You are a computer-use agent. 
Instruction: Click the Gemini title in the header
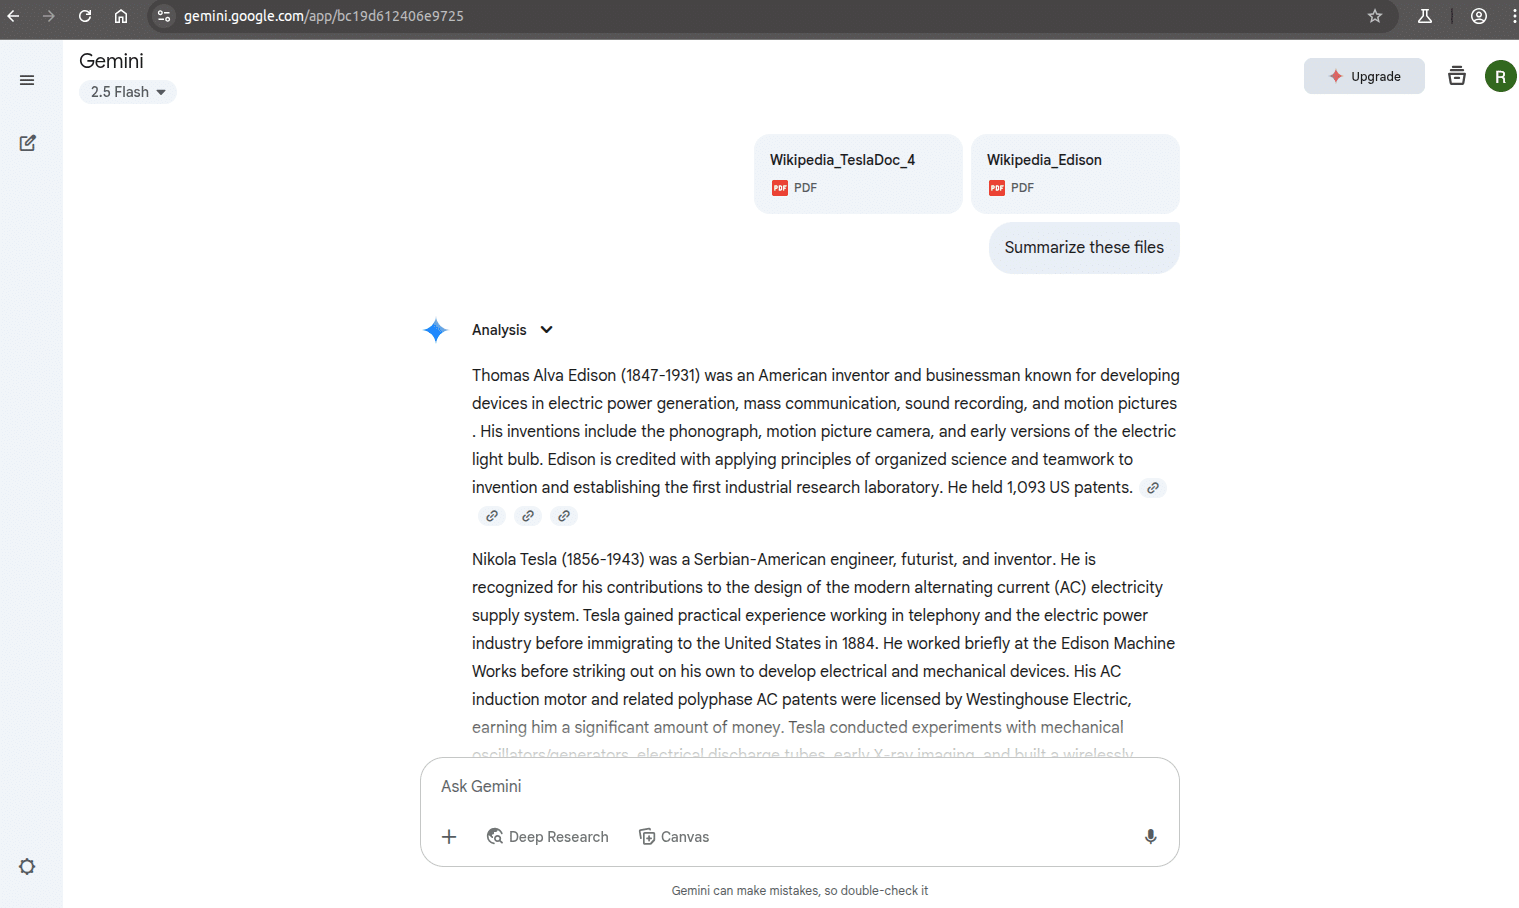(111, 61)
